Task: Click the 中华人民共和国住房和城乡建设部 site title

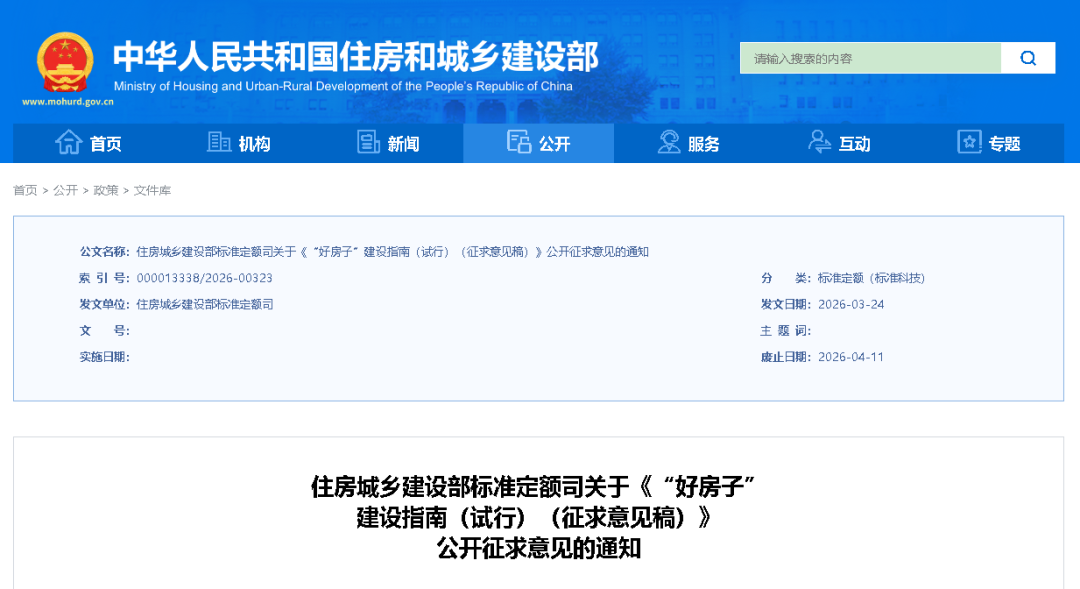Action: point(355,56)
